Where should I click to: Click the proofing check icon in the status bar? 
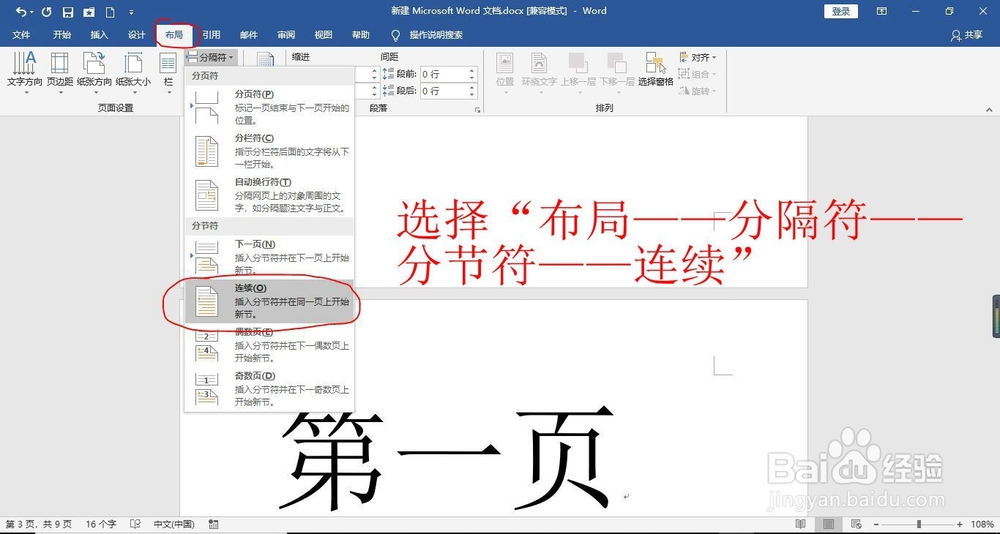click(x=135, y=524)
